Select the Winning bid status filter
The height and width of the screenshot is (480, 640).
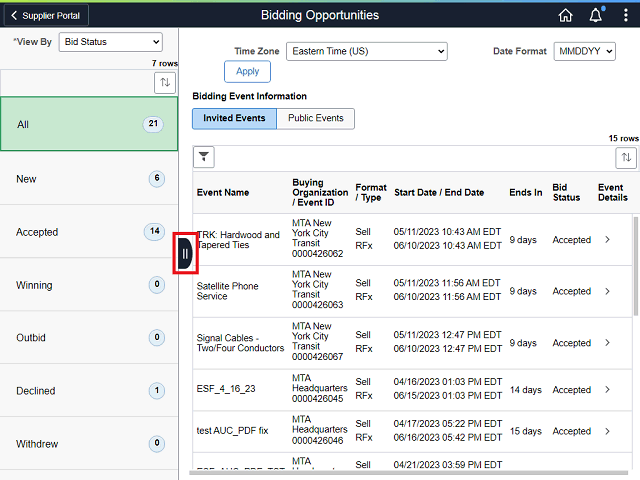pos(89,284)
